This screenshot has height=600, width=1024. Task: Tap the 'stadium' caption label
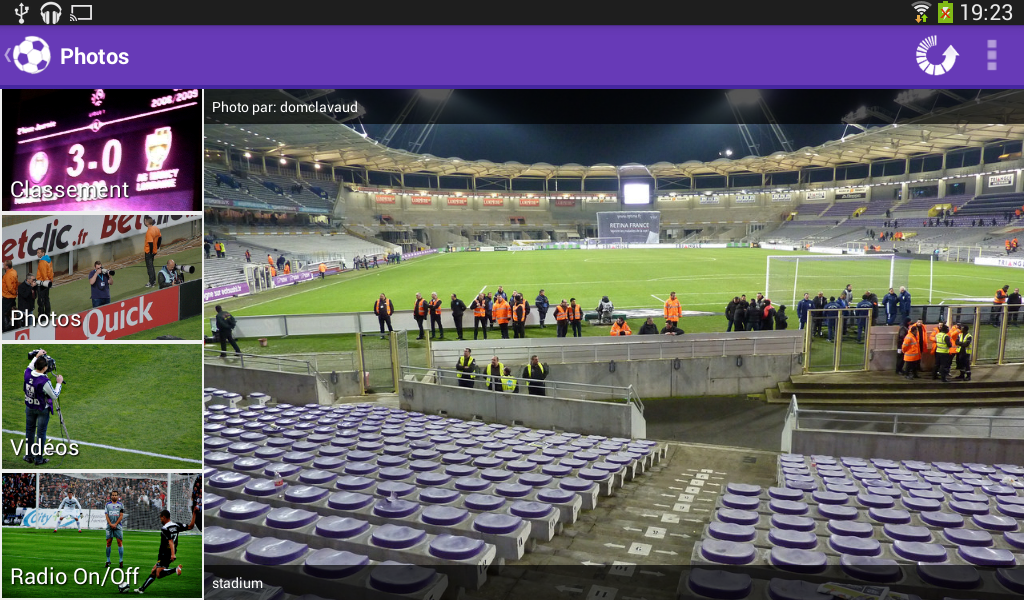point(237,583)
